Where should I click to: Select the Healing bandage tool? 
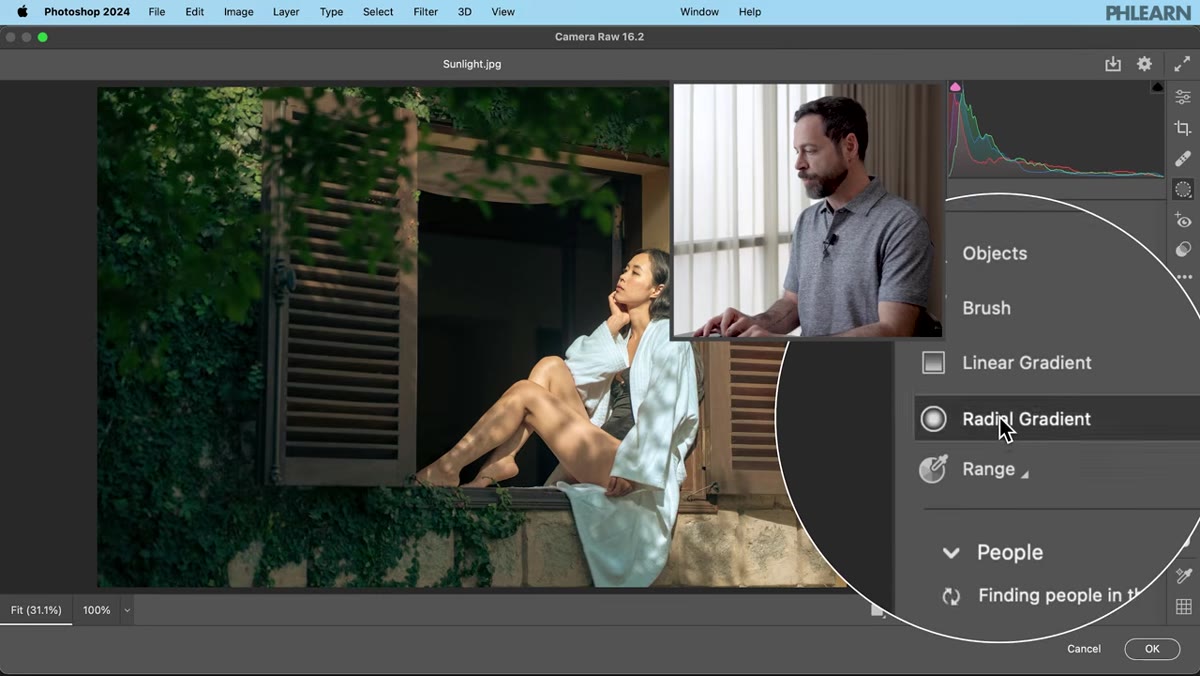tap(1183, 158)
